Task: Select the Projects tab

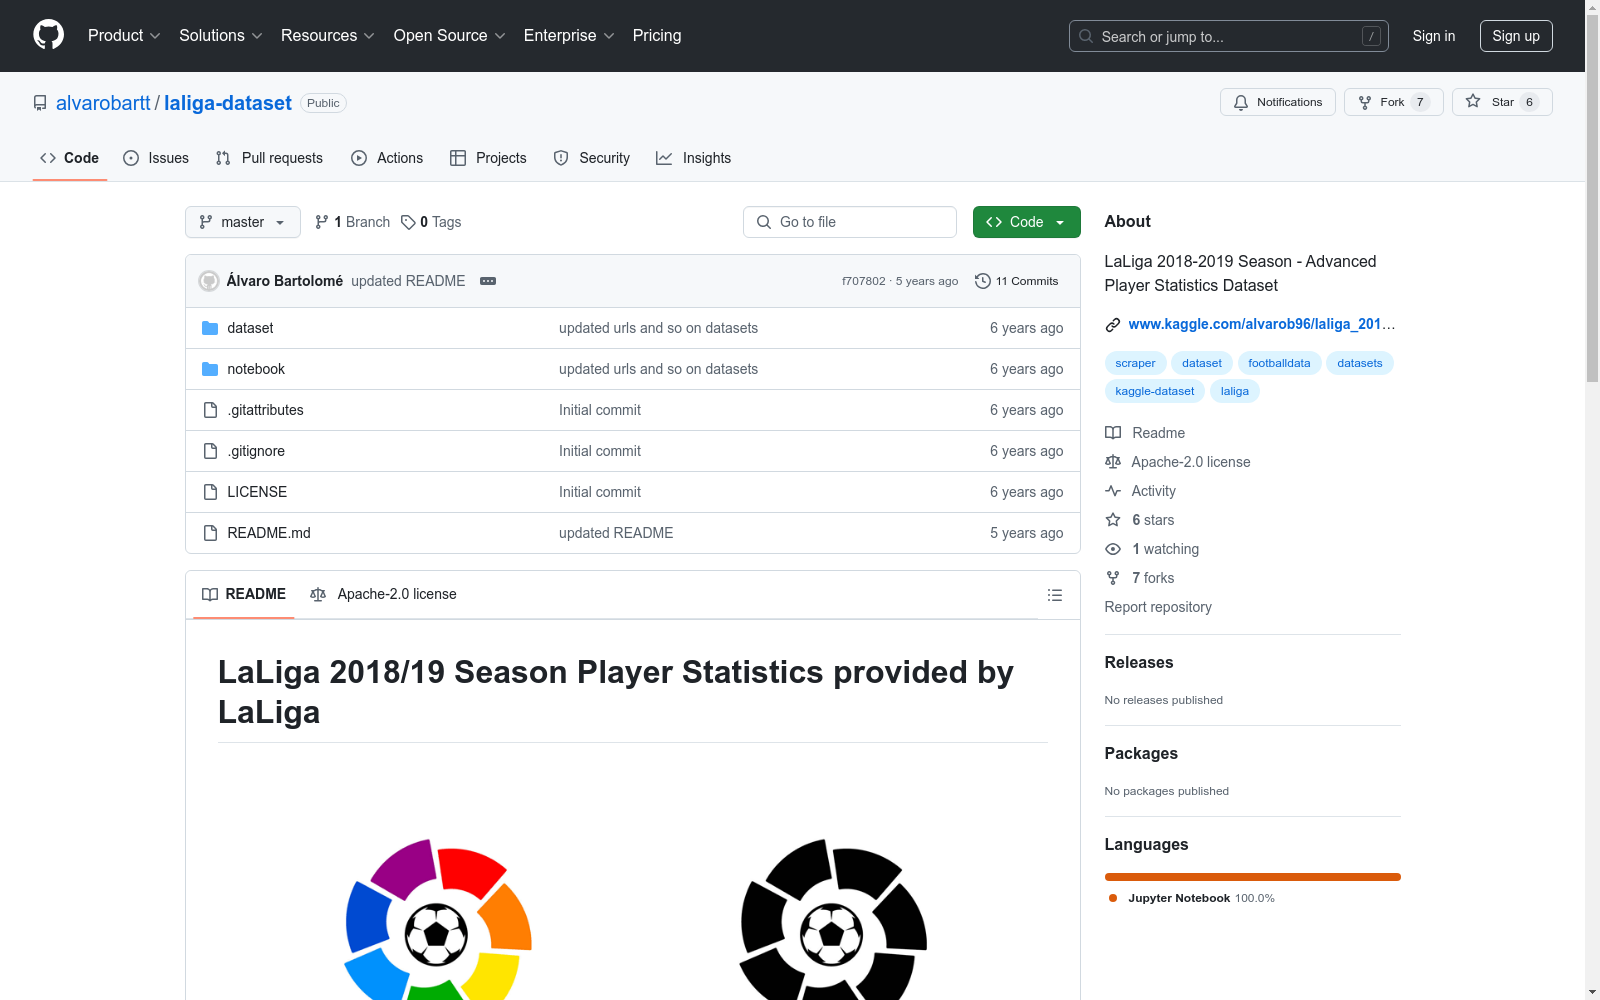Action: point(488,158)
